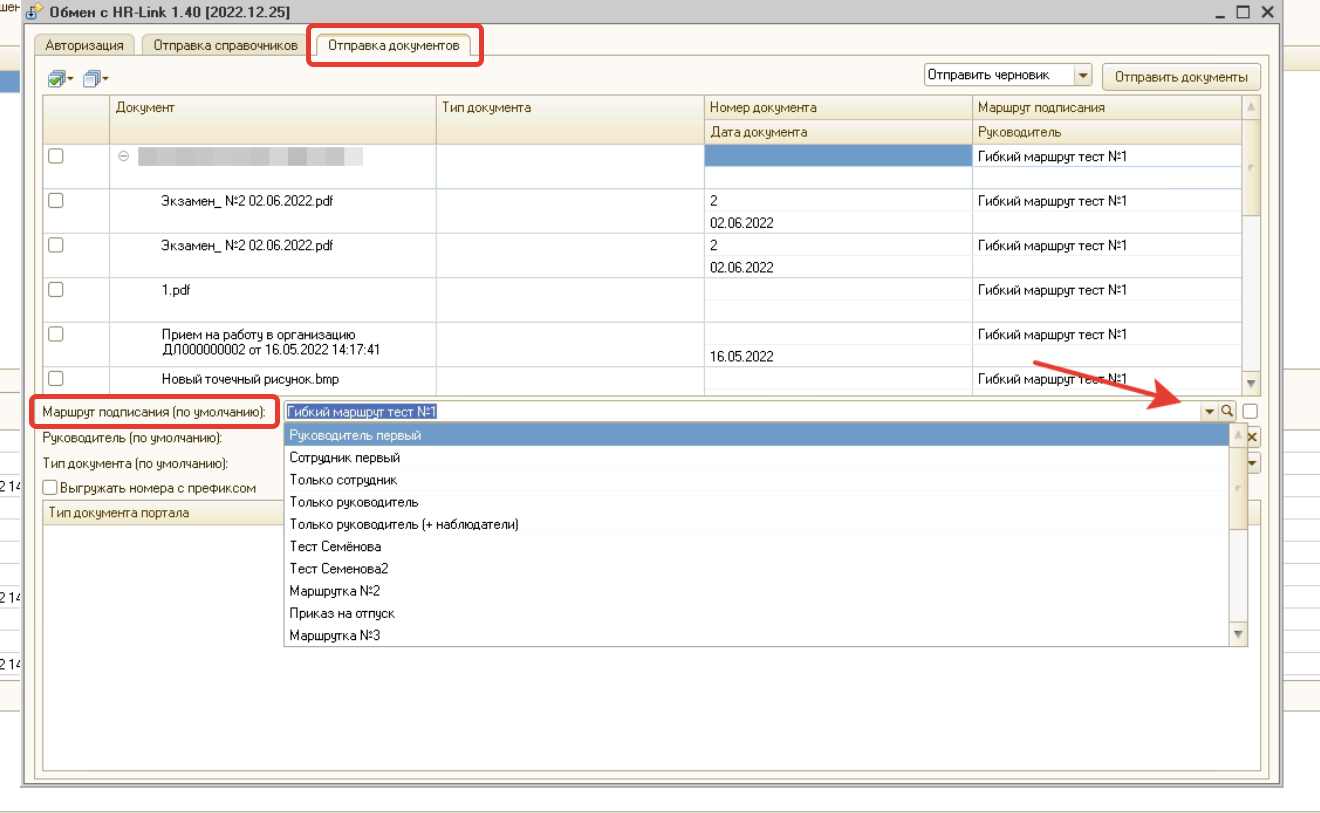This screenshot has width=1320, height=813.
Task: Click the Тип документа портала header
Action: 163,512
